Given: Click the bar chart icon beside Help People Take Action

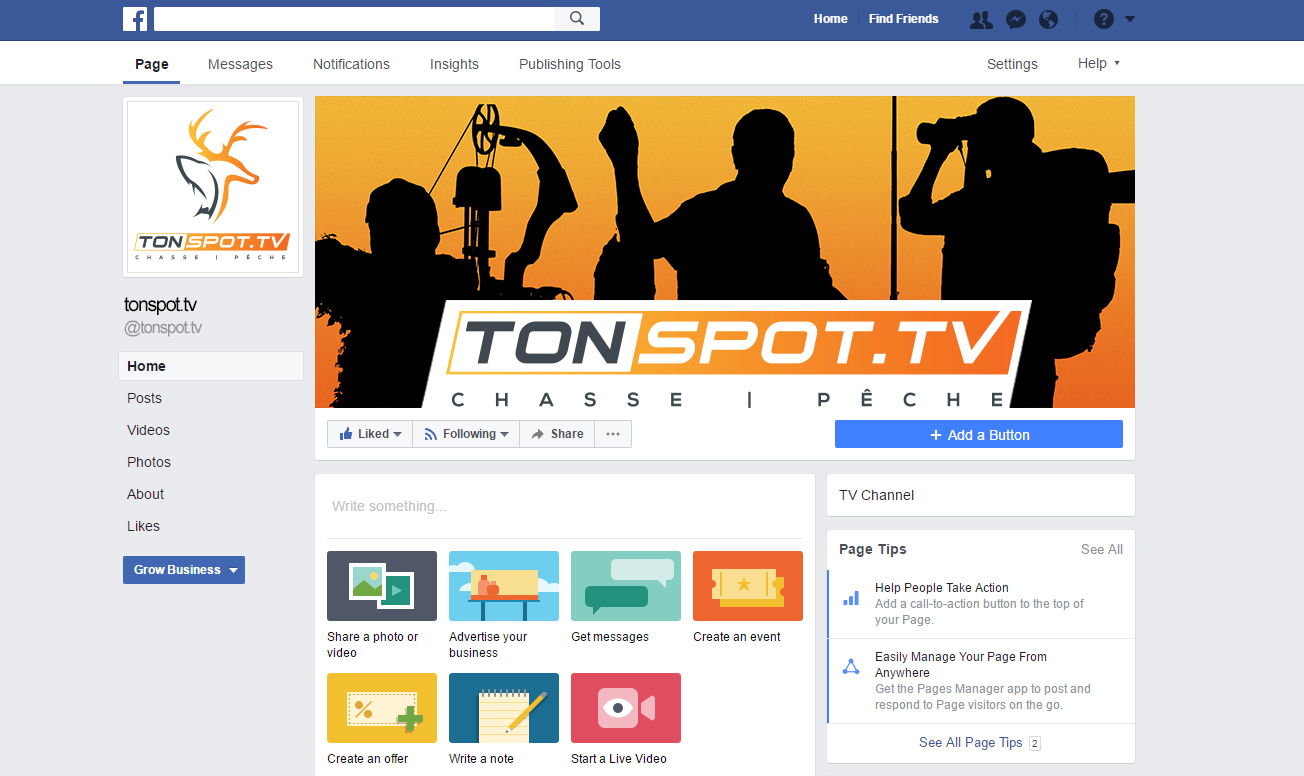Looking at the screenshot, I should coord(851,598).
